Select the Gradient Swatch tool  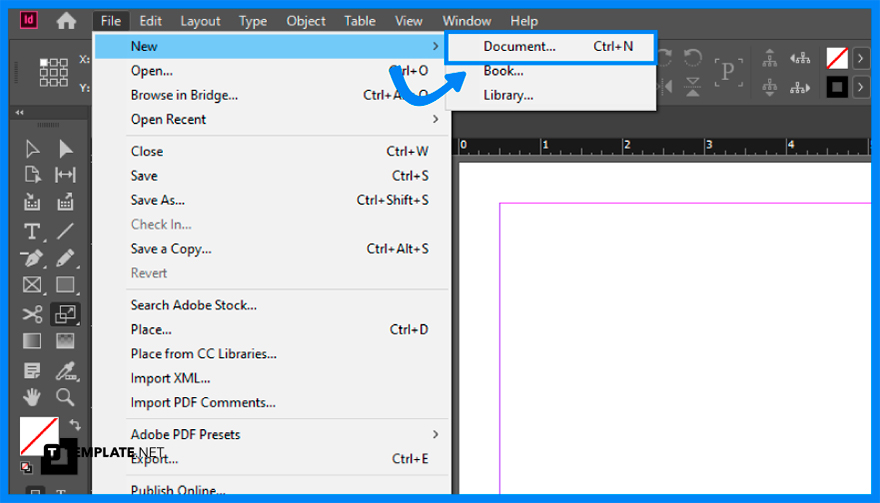click(x=32, y=341)
